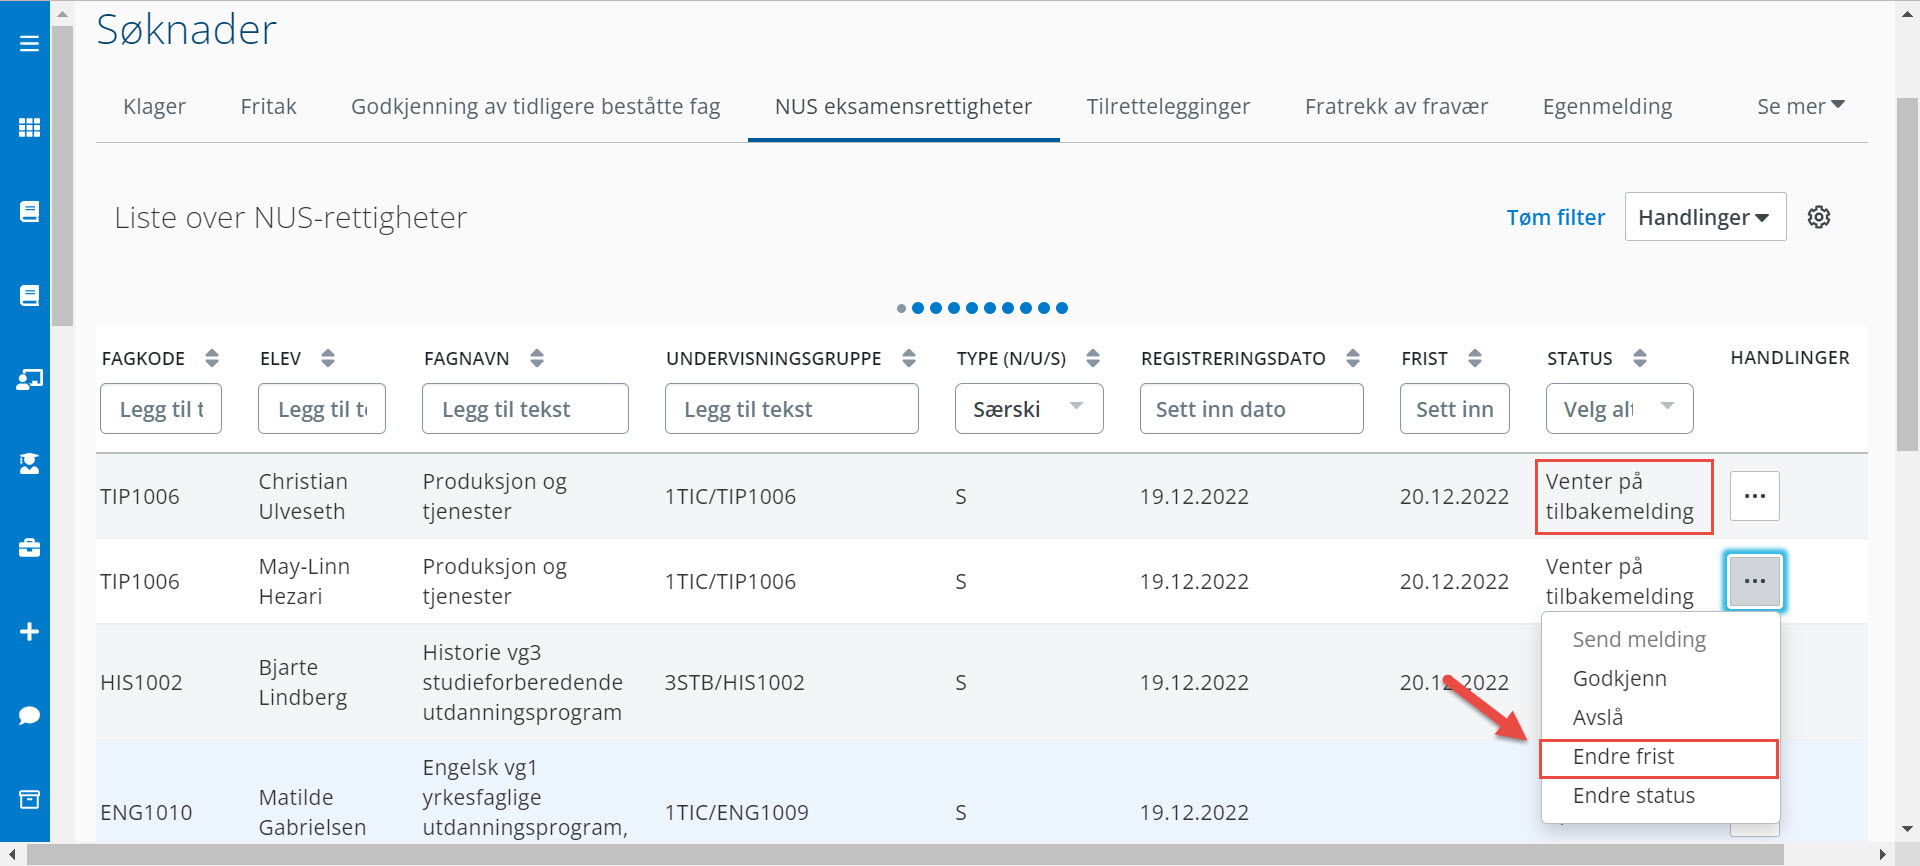Click the 1TIC/ENG1009 group cell
The image size is (1920, 866).
tap(737, 812)
